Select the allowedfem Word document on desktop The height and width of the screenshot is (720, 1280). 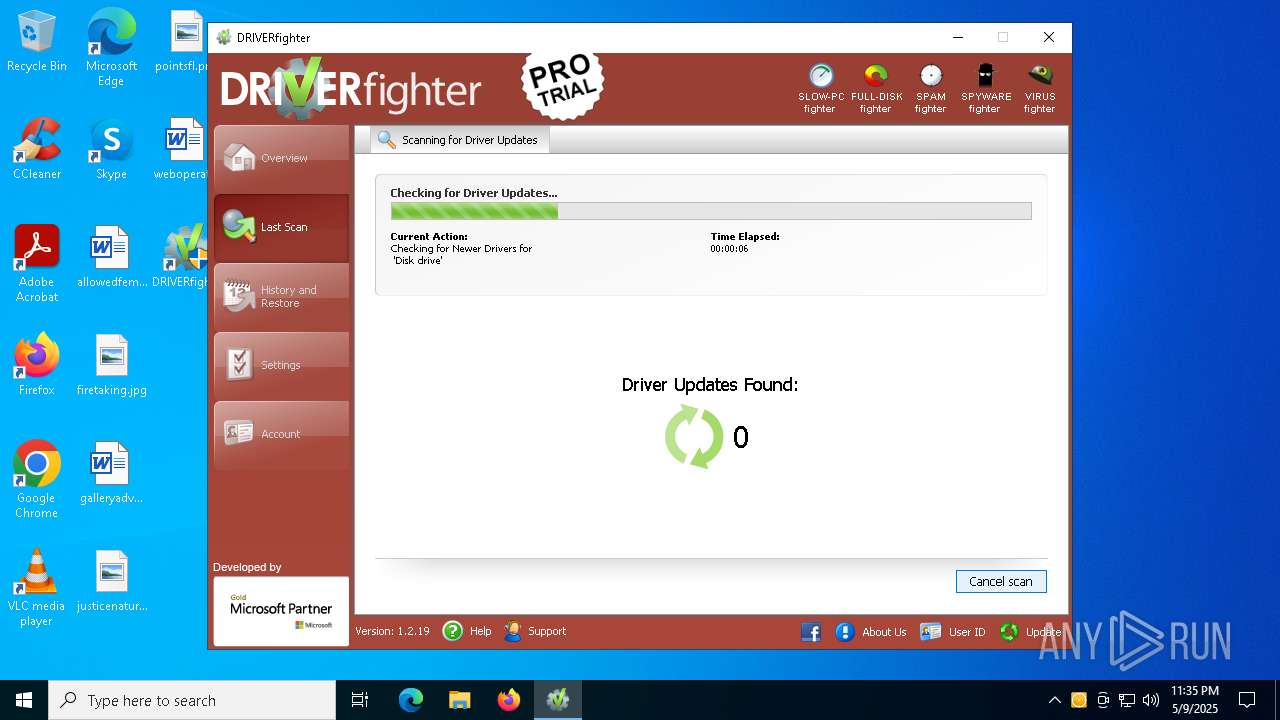(111, 257)
